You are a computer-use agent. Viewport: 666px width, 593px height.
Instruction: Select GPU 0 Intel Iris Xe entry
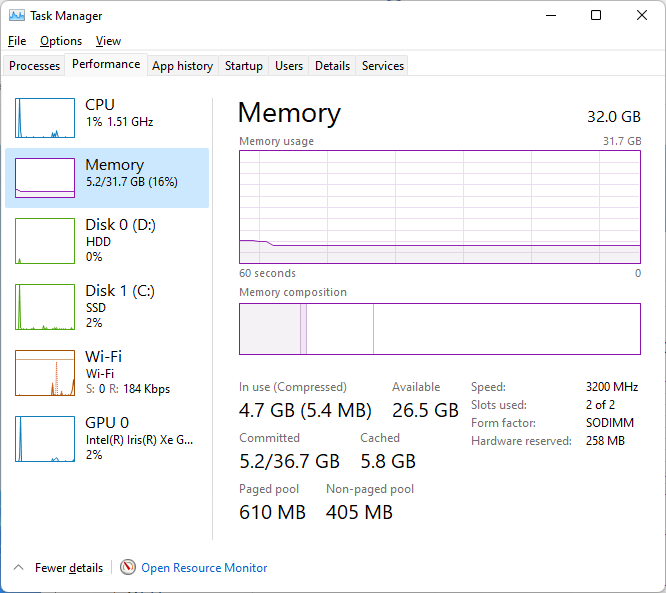pos(107,438)
